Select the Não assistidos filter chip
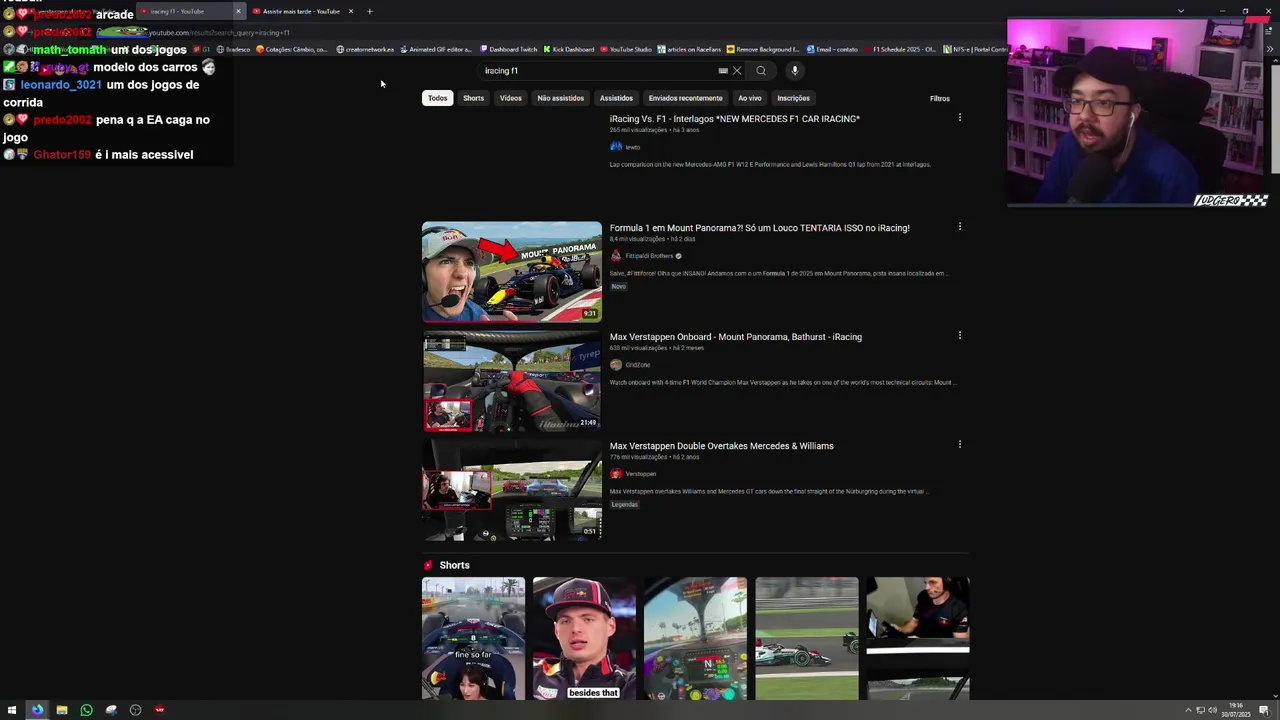 561,98
